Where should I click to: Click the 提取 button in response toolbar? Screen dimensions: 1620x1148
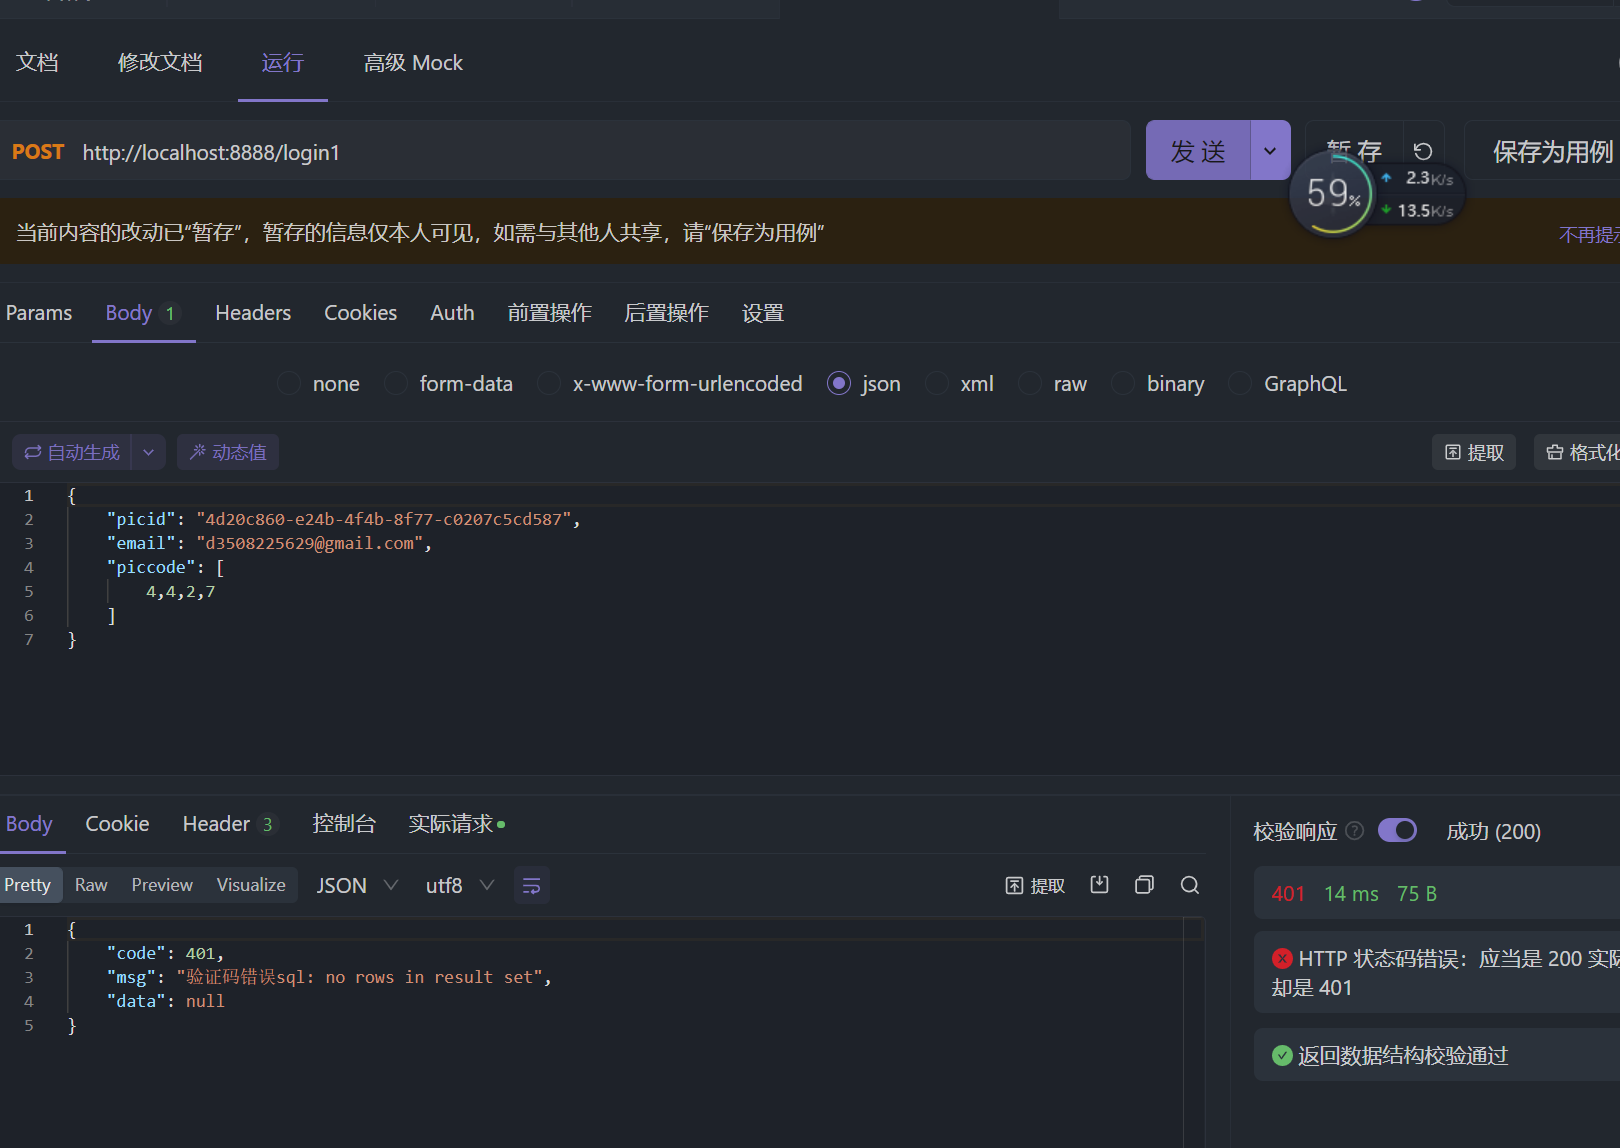1035,885
